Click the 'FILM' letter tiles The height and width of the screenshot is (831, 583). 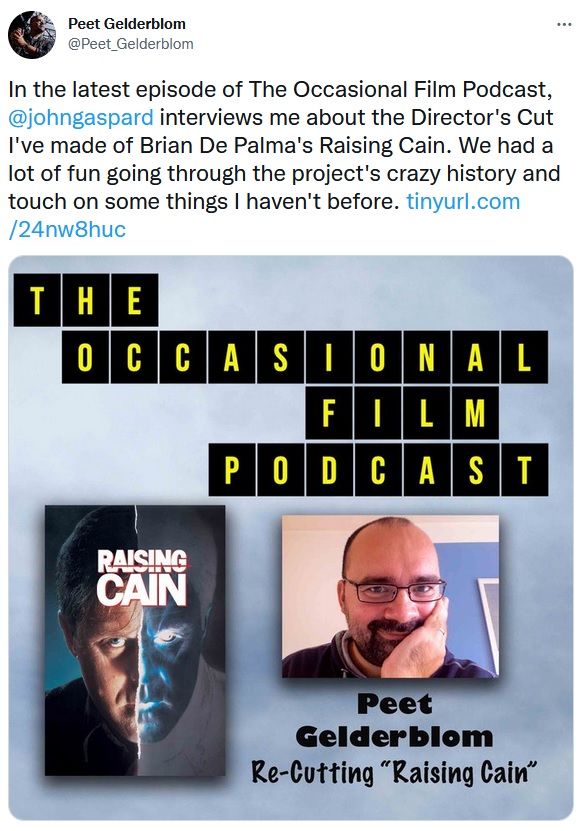pos(402,413)
